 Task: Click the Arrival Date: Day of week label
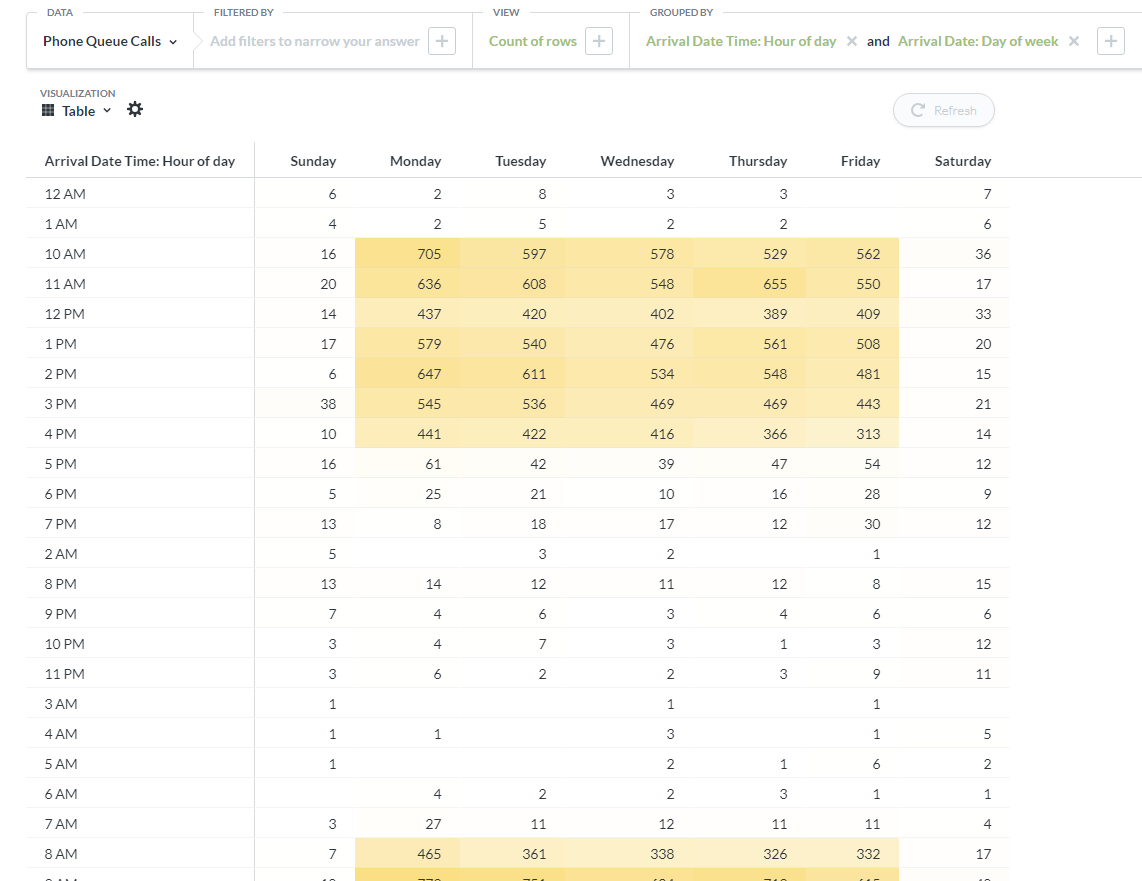978,41
